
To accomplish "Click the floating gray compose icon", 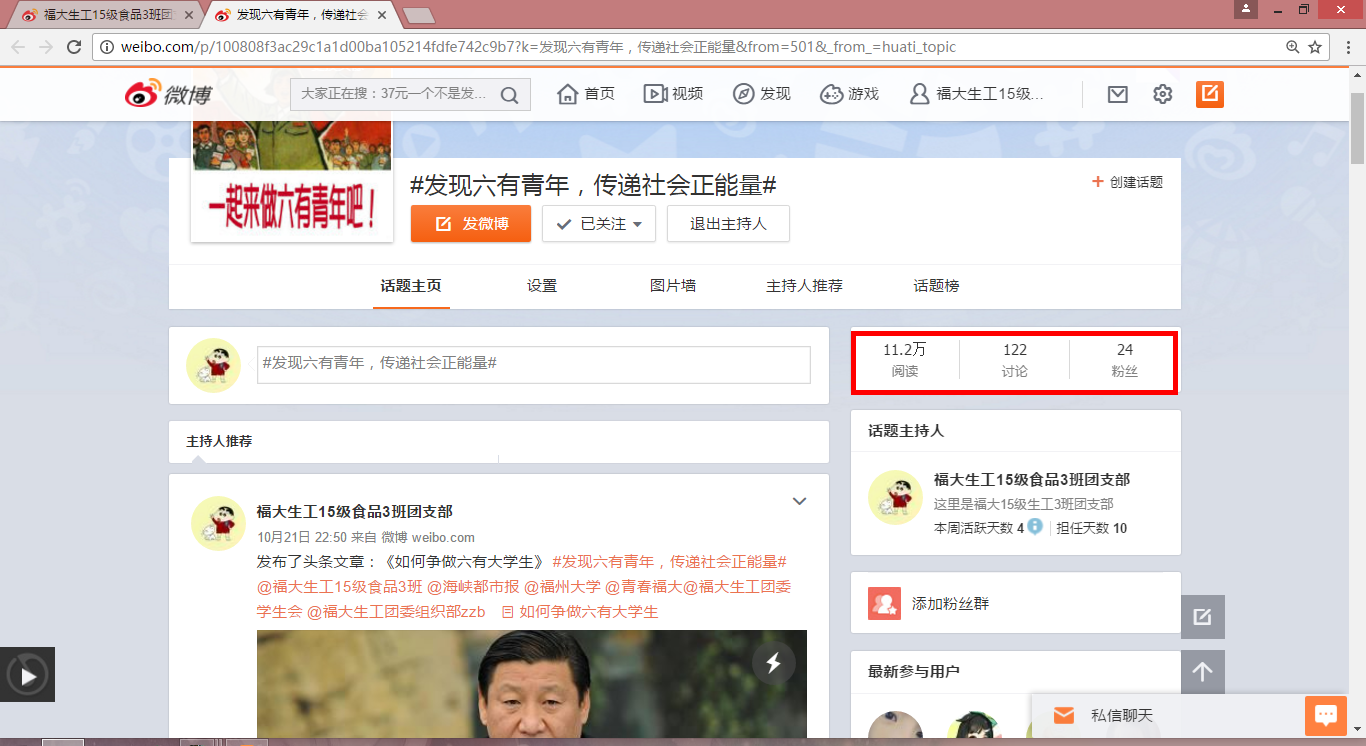I will click(x=1202, y=617).
